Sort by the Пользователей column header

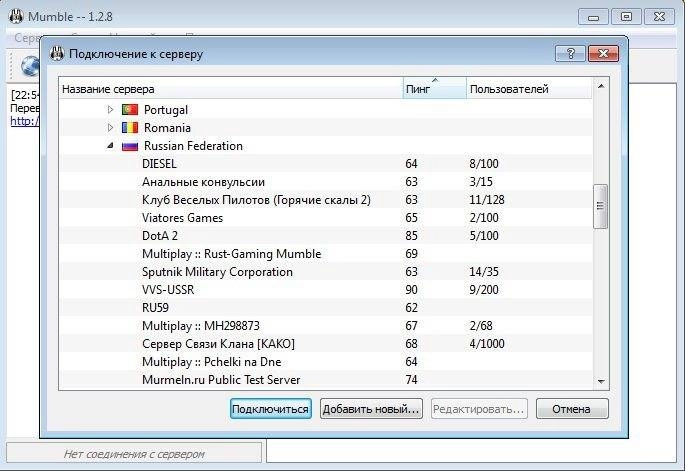click(529, 89)
